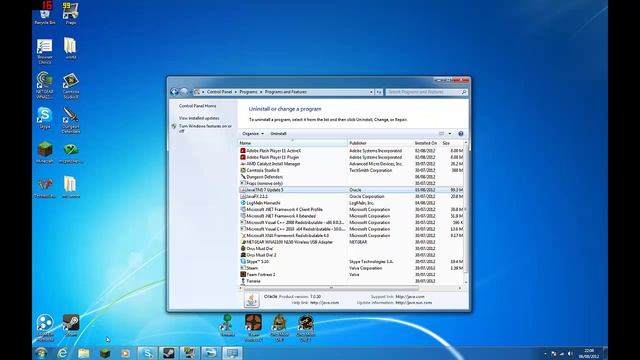The image size is (640, 360).
Task: Switch to Skype on the taskbar
Action: (x=147, y=353)
